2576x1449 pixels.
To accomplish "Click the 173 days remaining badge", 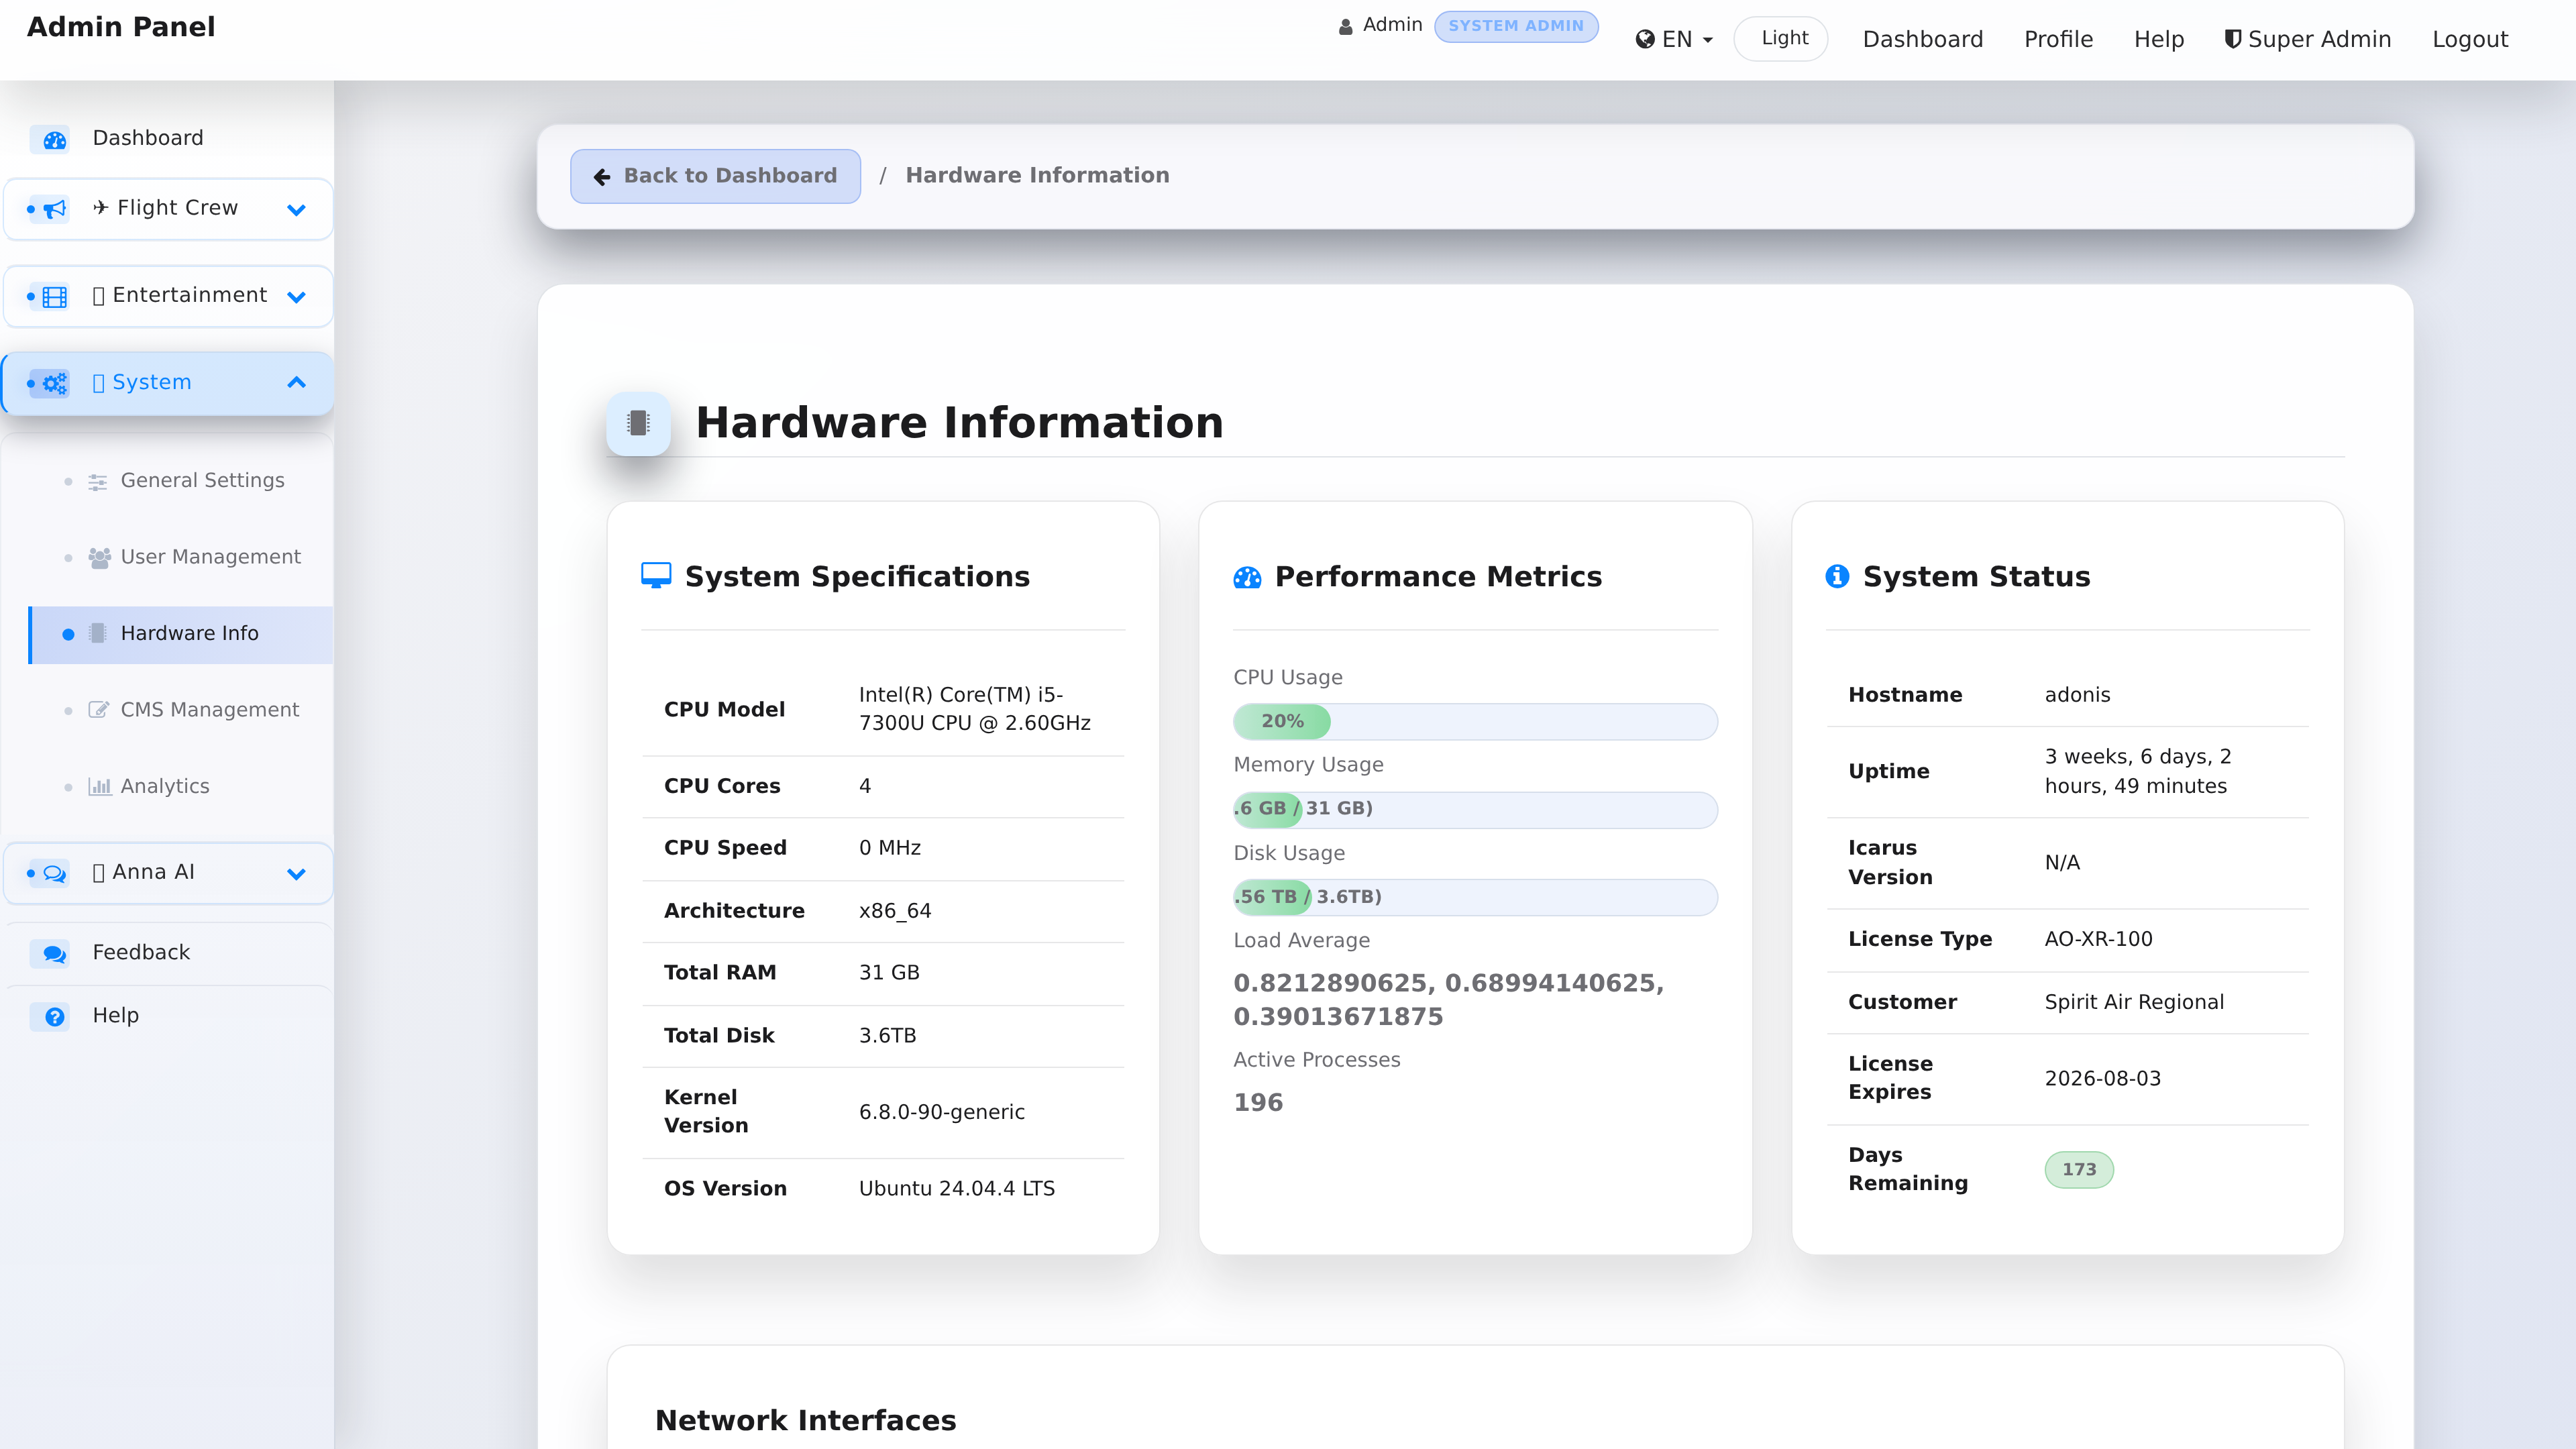I will point(2079,1169).
